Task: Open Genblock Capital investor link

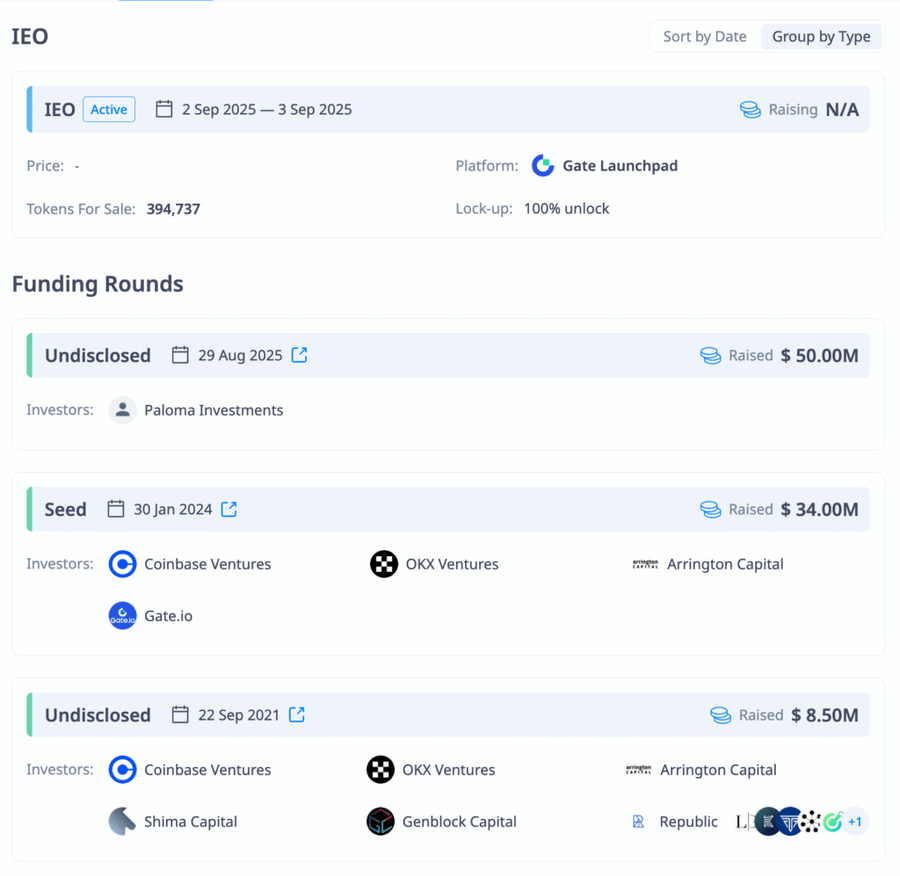Action: 459,822
